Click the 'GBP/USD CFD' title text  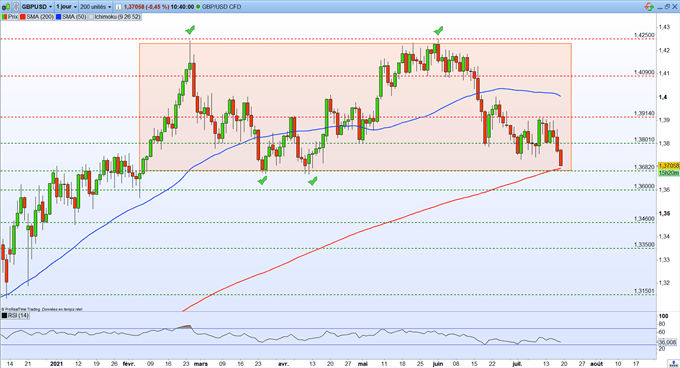tap(221, 7)
